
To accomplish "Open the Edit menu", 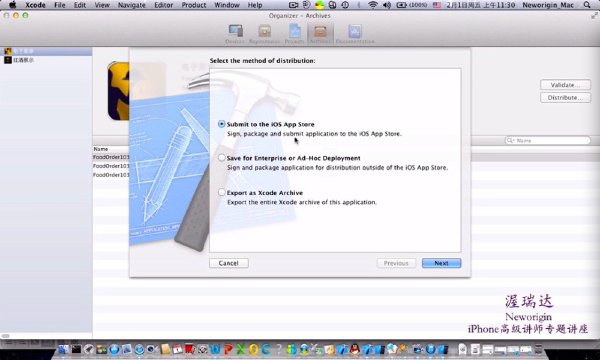I will 80,5.
